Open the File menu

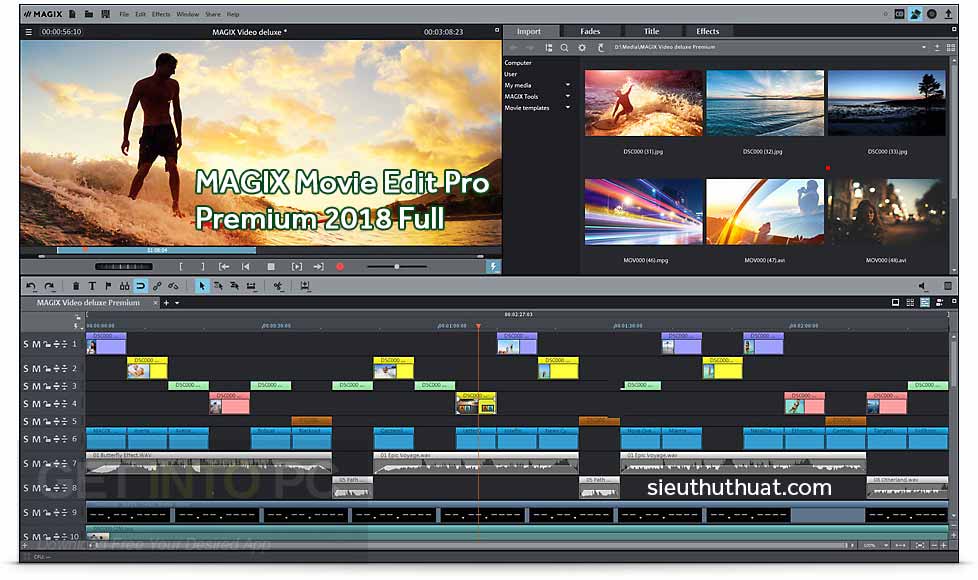(124, 14)
